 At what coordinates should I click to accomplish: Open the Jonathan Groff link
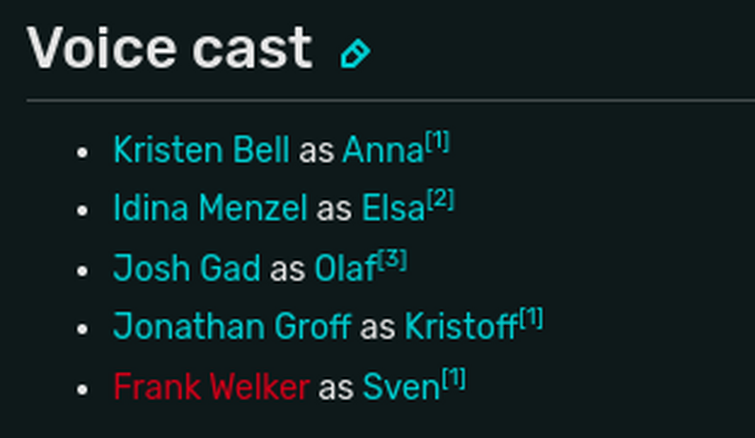pos(232,327)
